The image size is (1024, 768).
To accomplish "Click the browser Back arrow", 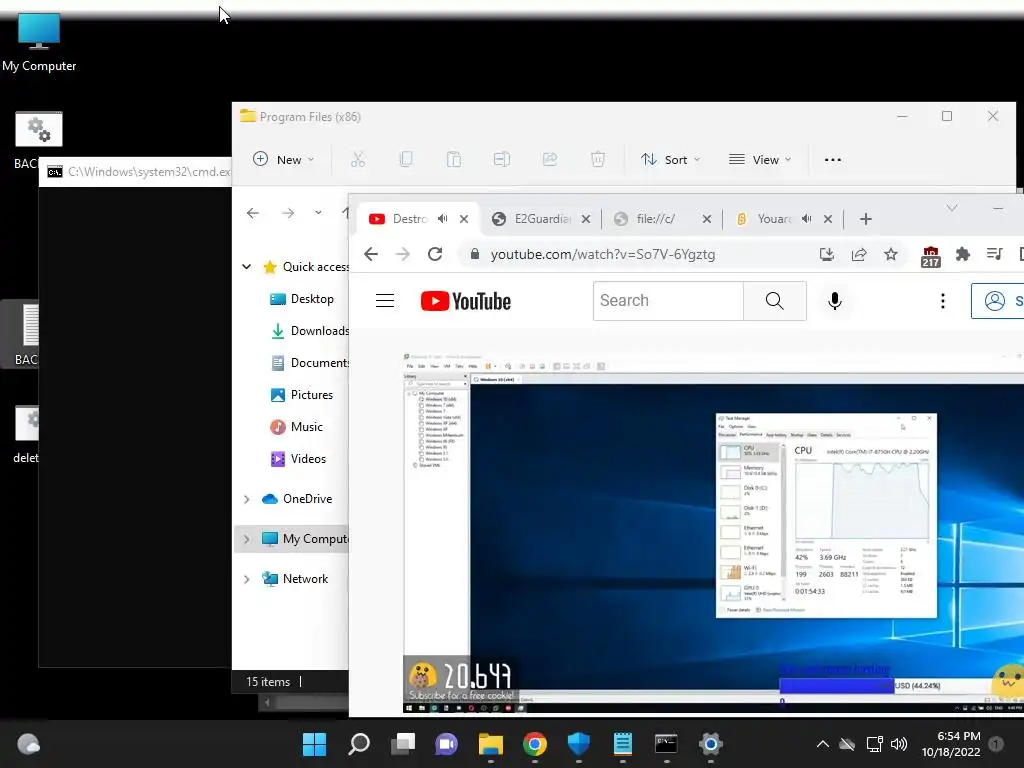I will tap(371, 254).
